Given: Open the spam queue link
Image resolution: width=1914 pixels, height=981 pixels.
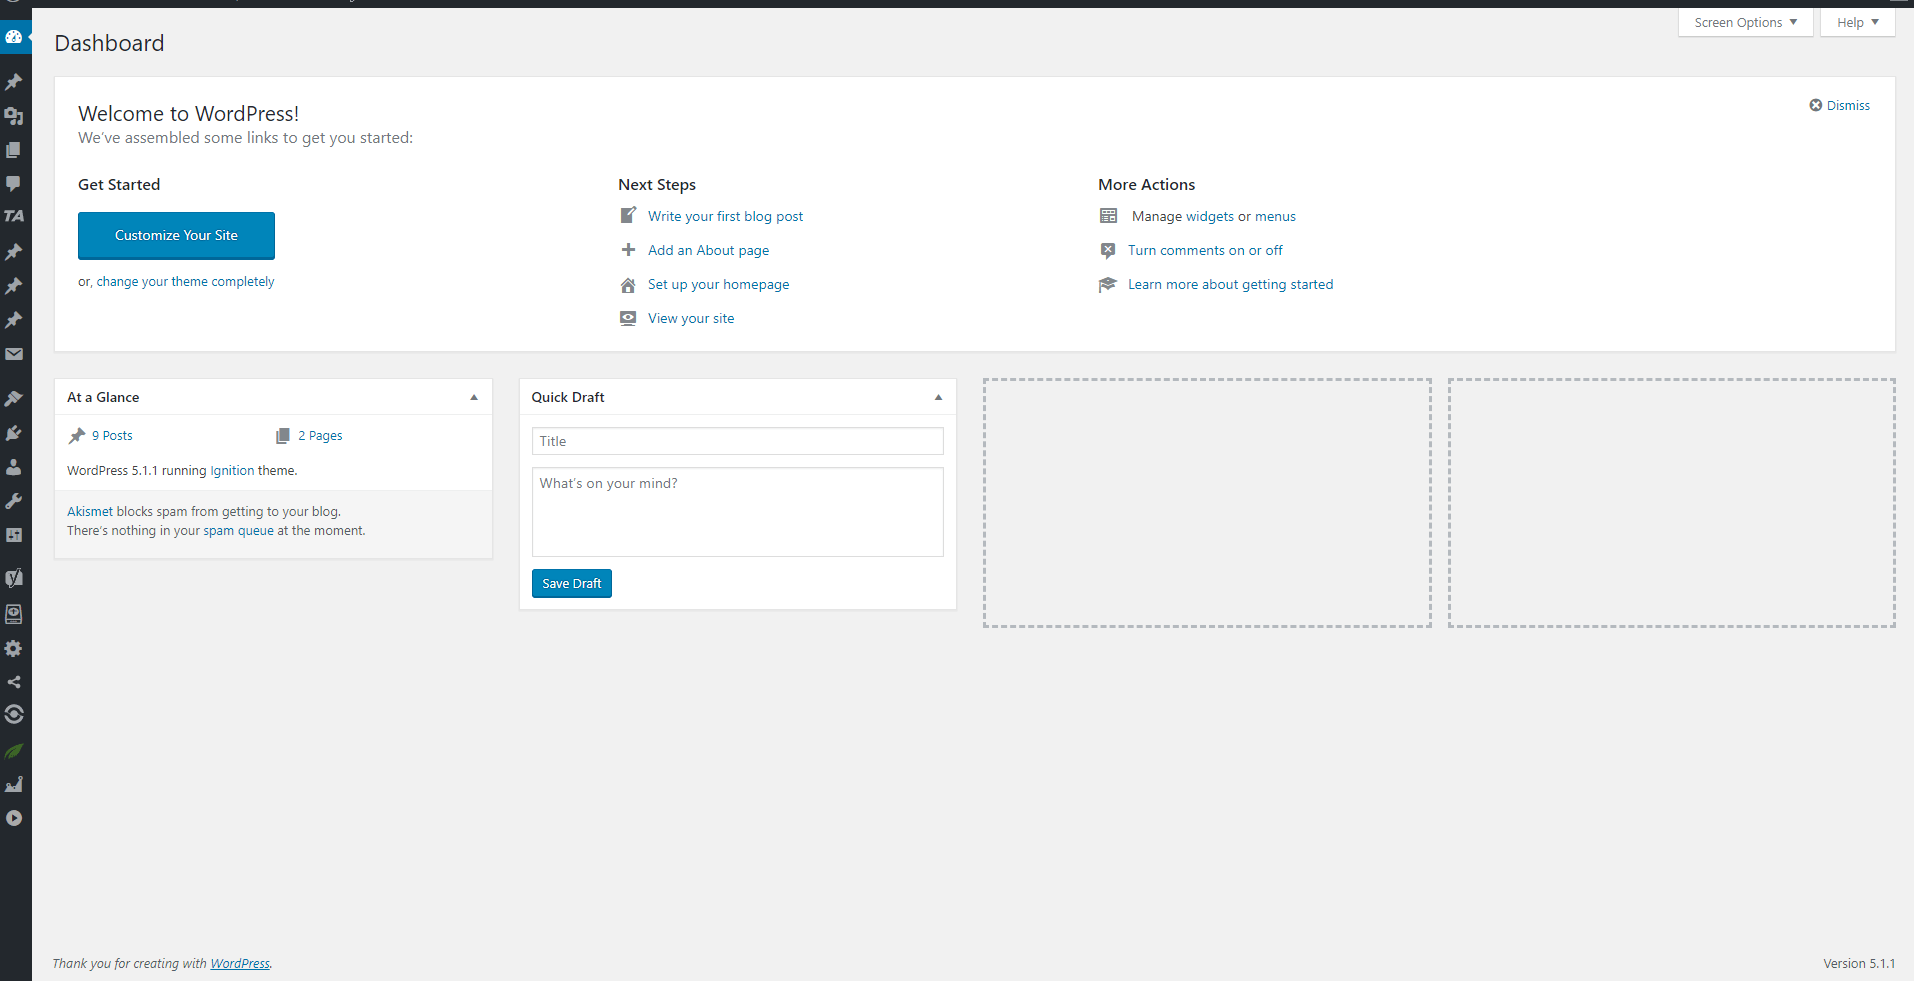Looking at the screenshot, I should pos(238,531).
